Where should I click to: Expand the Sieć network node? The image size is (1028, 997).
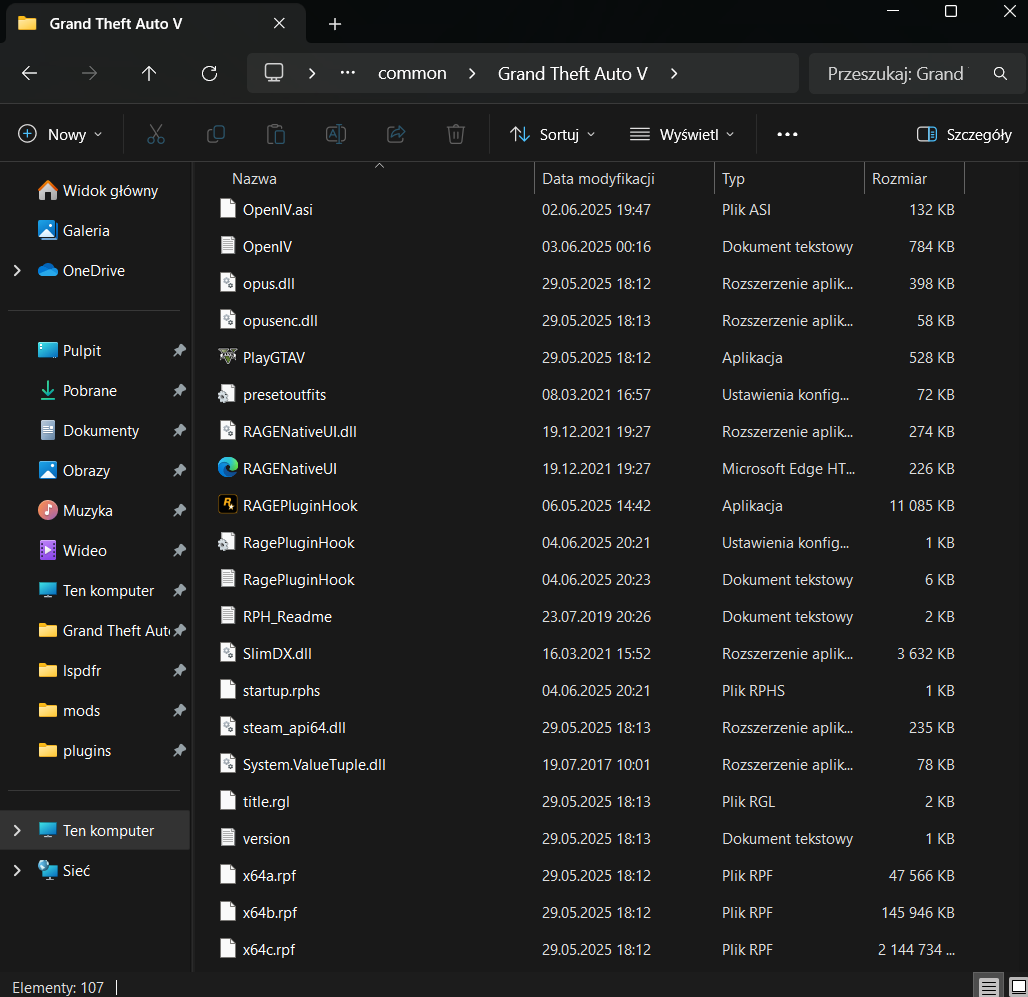point(17,871)
